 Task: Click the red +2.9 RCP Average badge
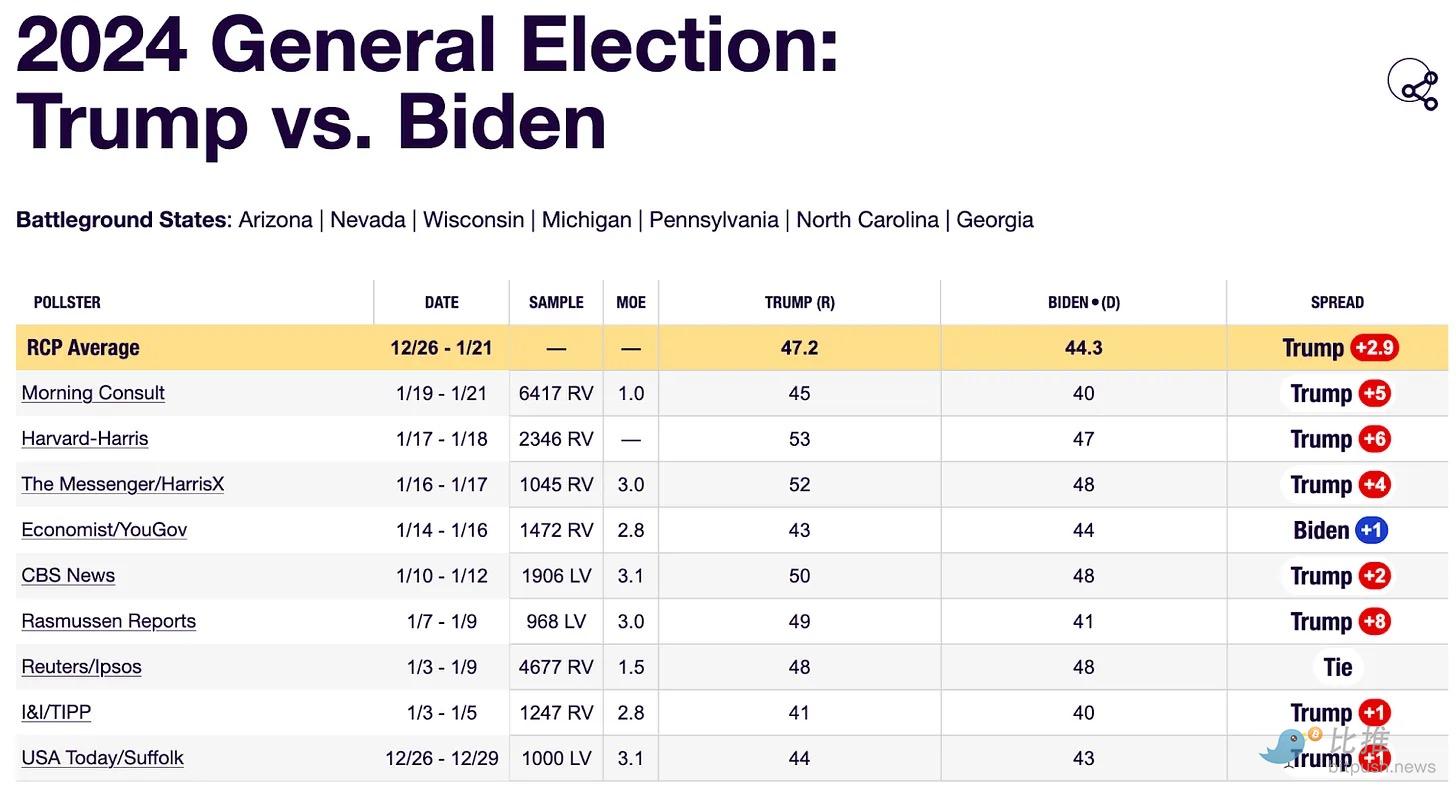[x=1374, y=348]
